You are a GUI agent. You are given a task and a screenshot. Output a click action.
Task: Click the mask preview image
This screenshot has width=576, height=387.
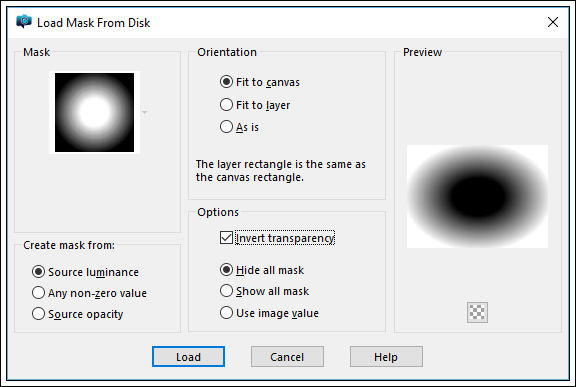478,196
